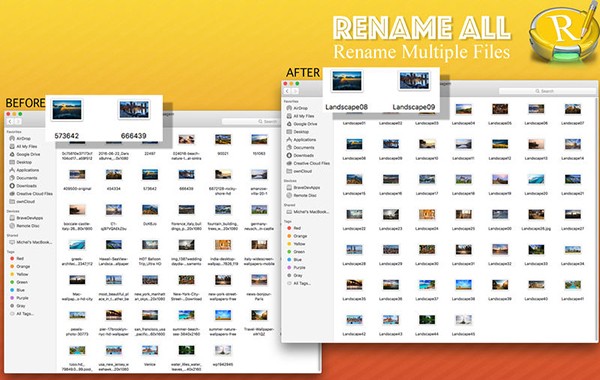Open AirDrop in the After window sidebar
The width and height of the screenshot is (600, 380).
tap(297, 108)
